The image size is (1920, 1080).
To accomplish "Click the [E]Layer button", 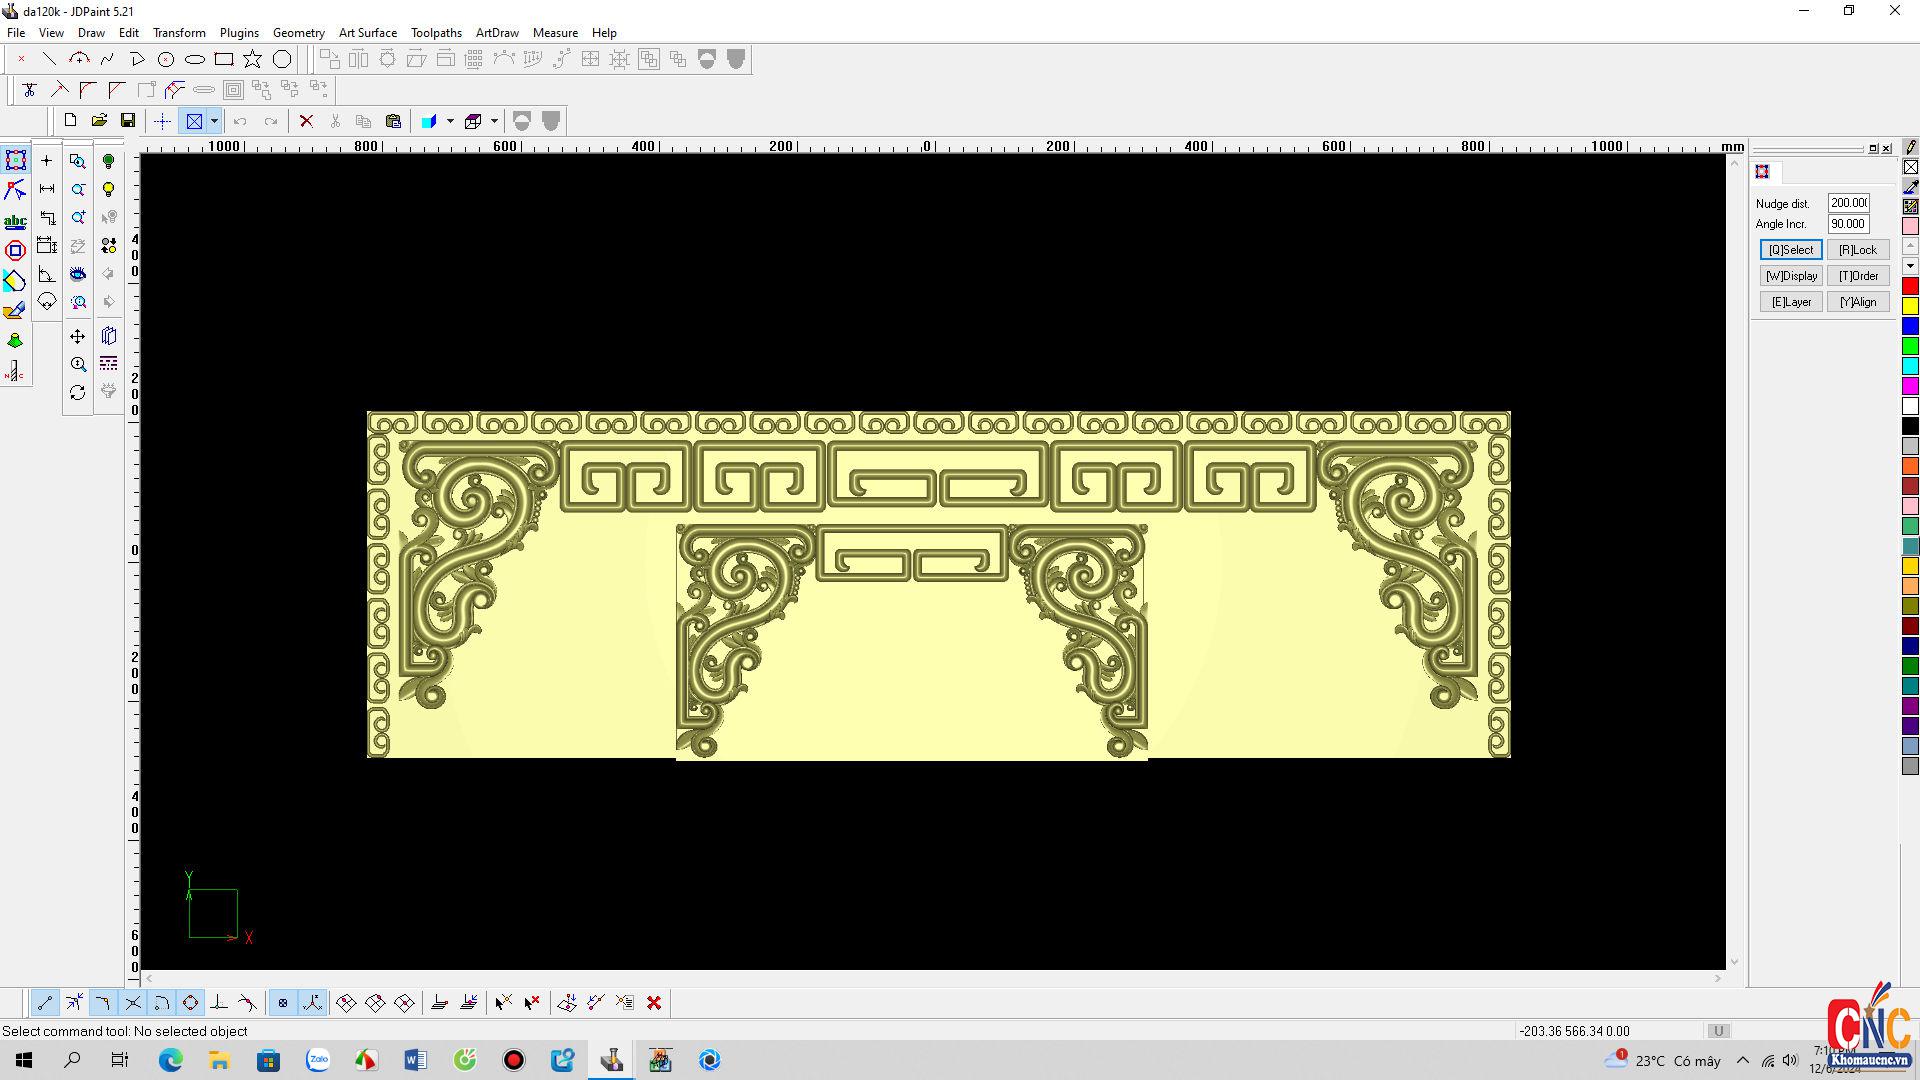I will (1790, 302).
